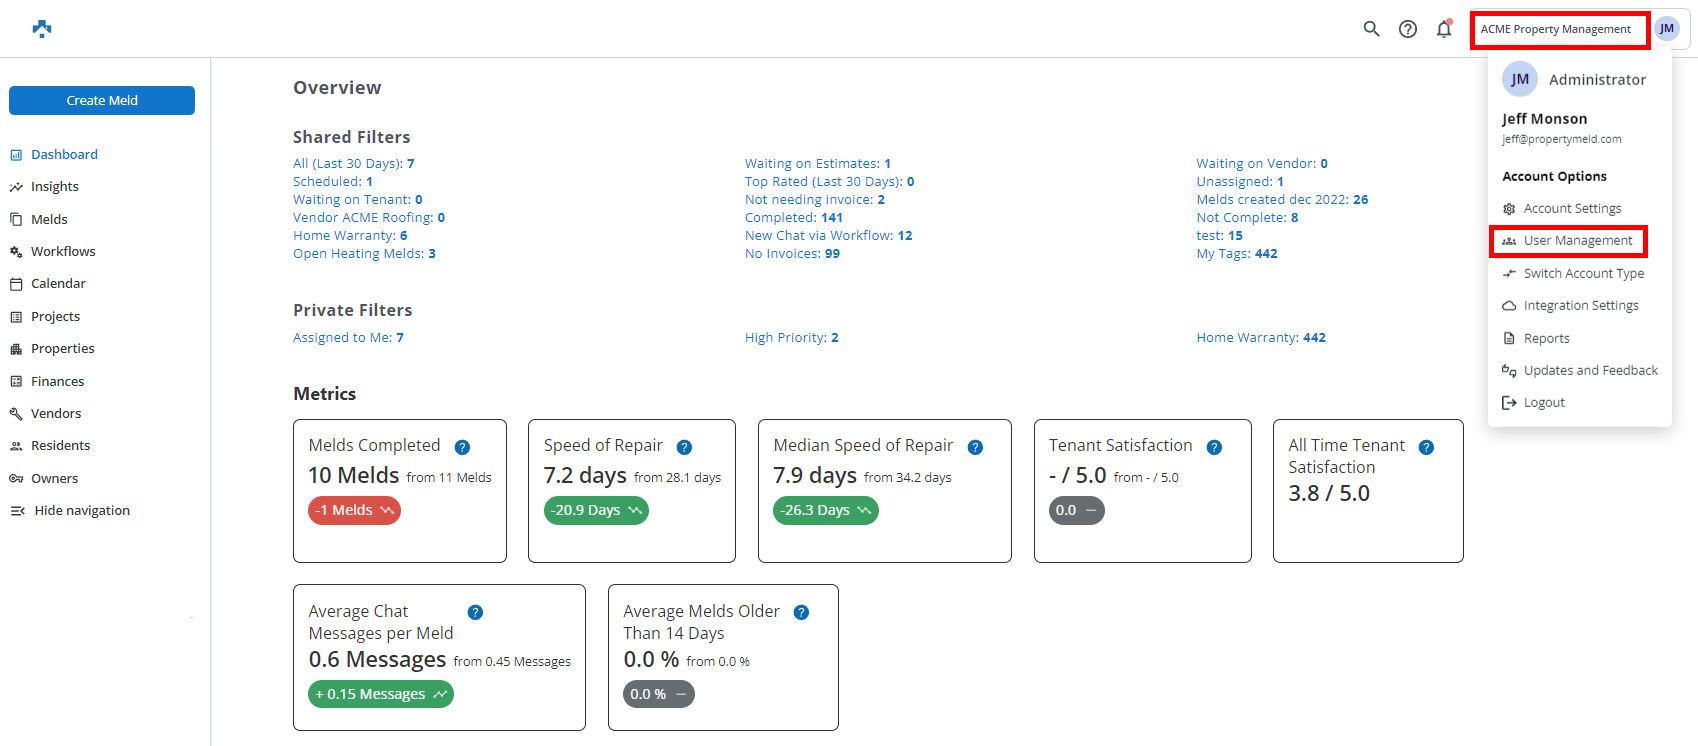Open ACME Property Management account dropdown

click(x=1555, y=29)
